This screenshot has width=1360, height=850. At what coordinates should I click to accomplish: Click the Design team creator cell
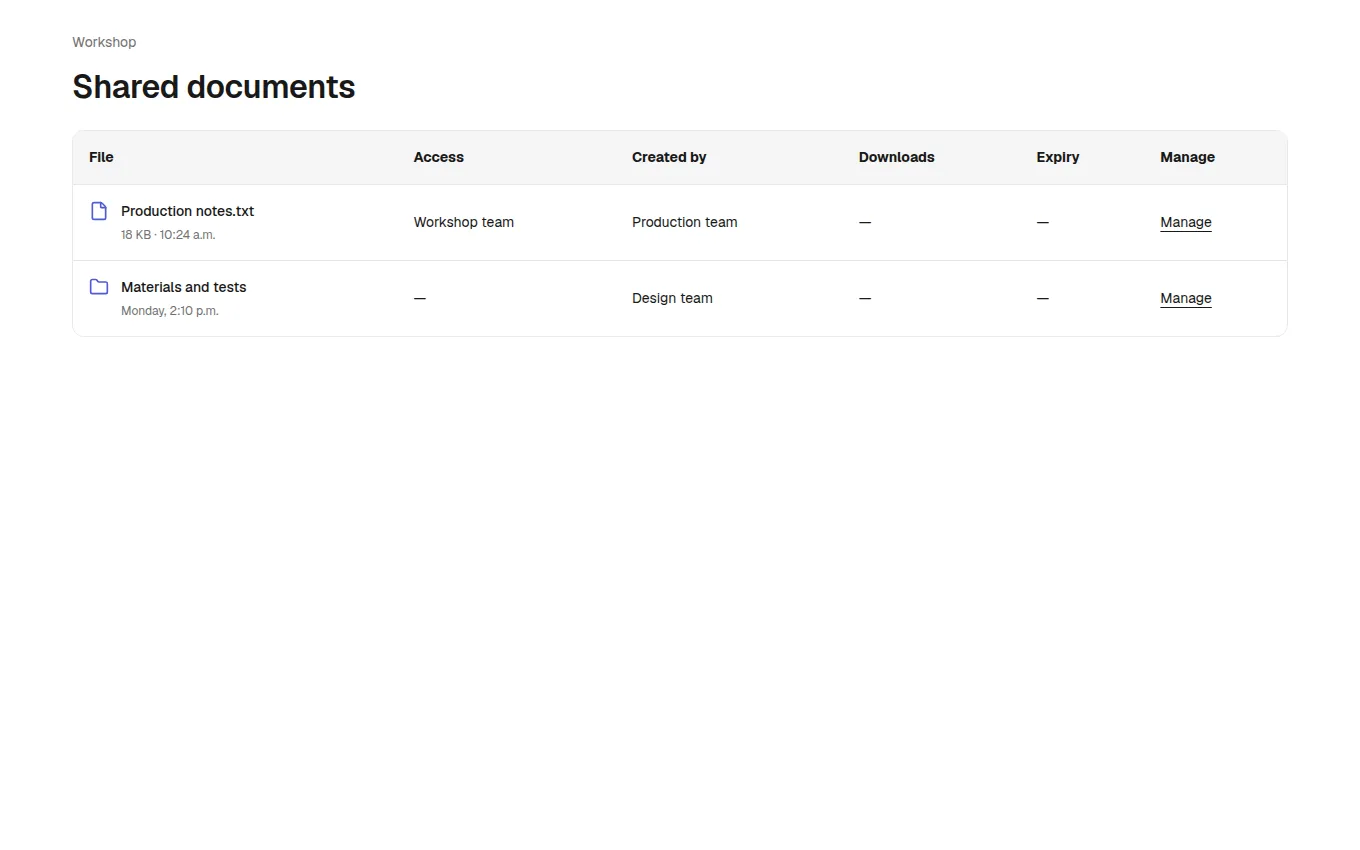[x=672, y=298]
